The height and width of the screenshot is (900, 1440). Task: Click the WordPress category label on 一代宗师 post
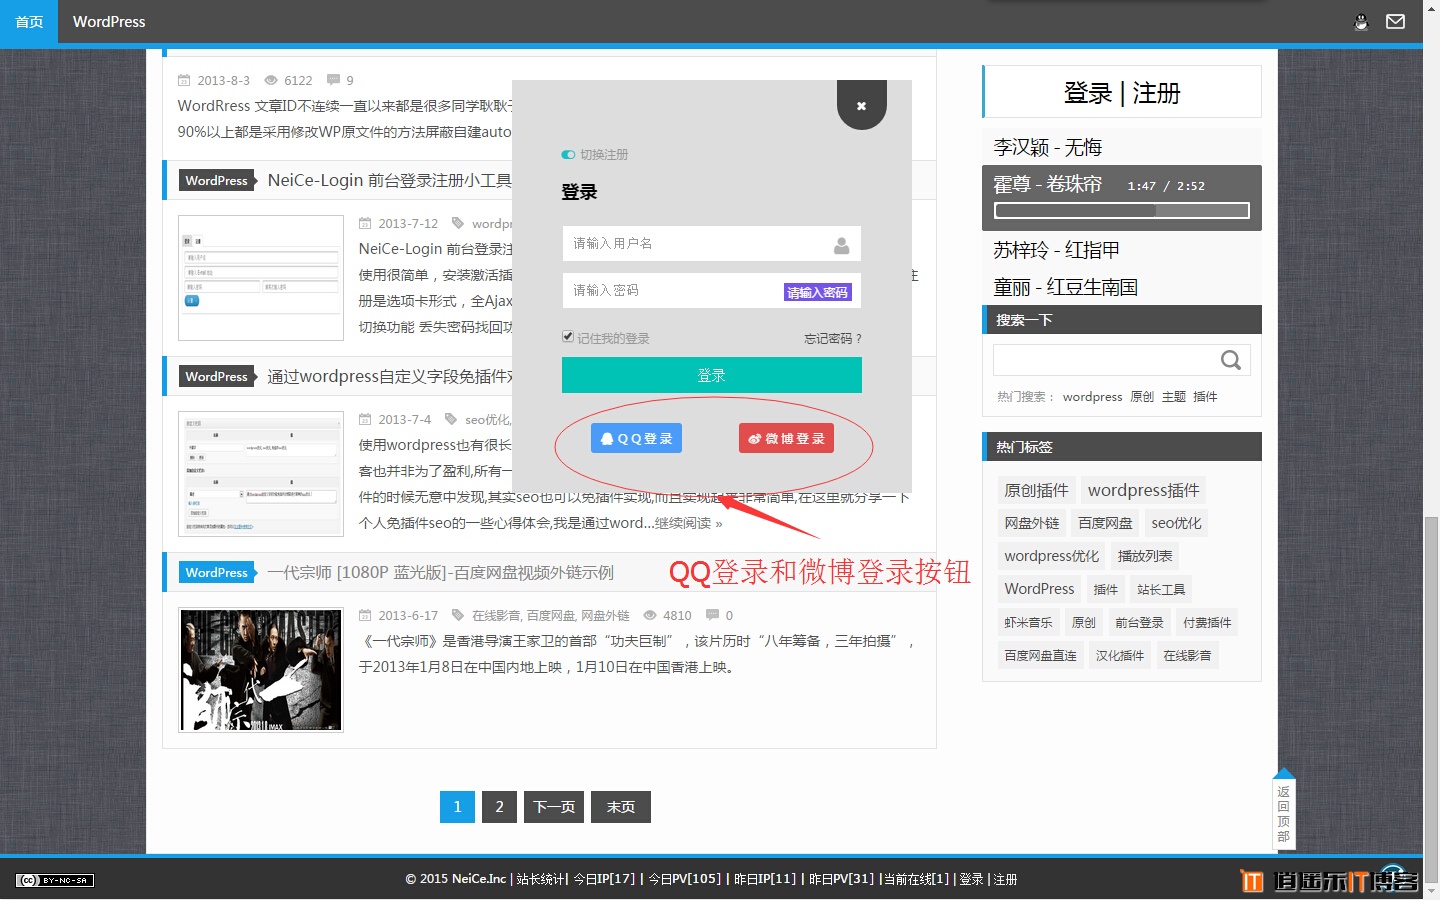[x=217, y=573]
